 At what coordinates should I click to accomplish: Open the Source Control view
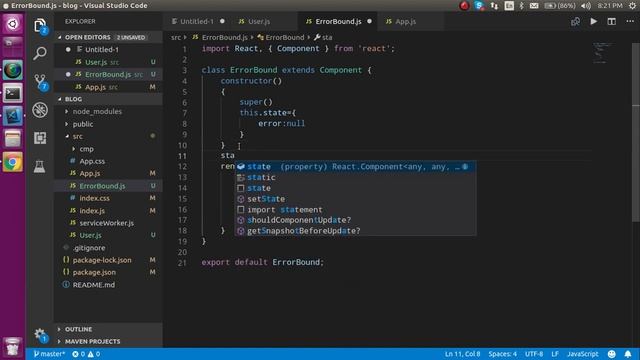pyautogui.click(x=40, y=81)
